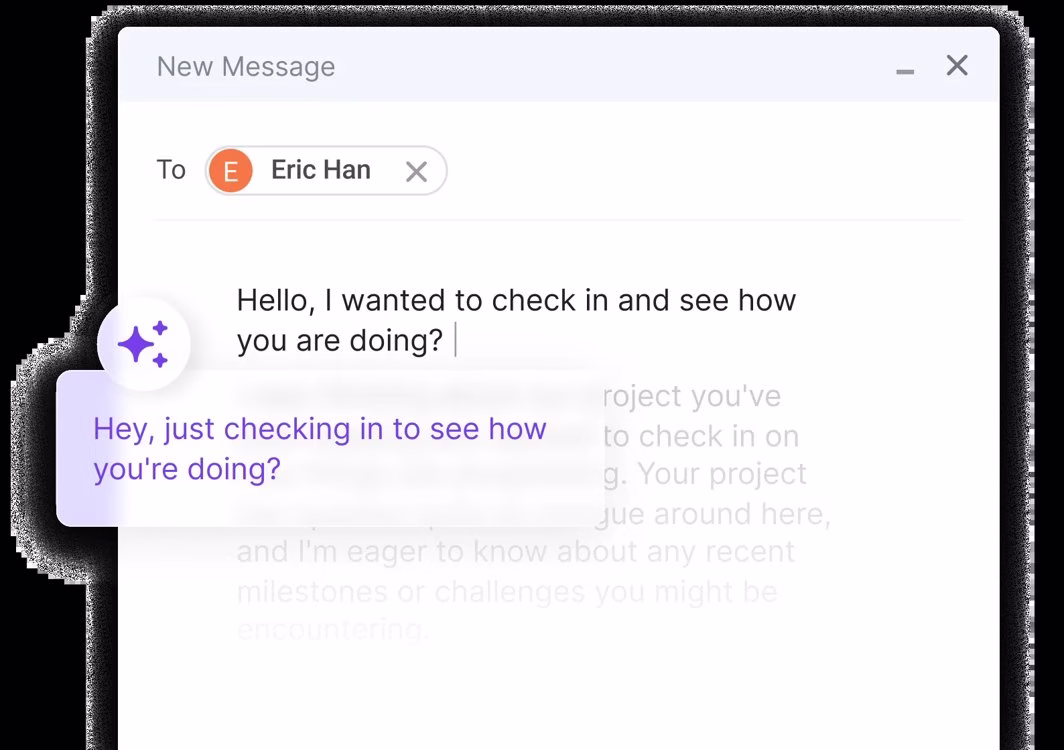Close the New Message window
Viewport: 1064px width, 750px height.
pos(957,66)
